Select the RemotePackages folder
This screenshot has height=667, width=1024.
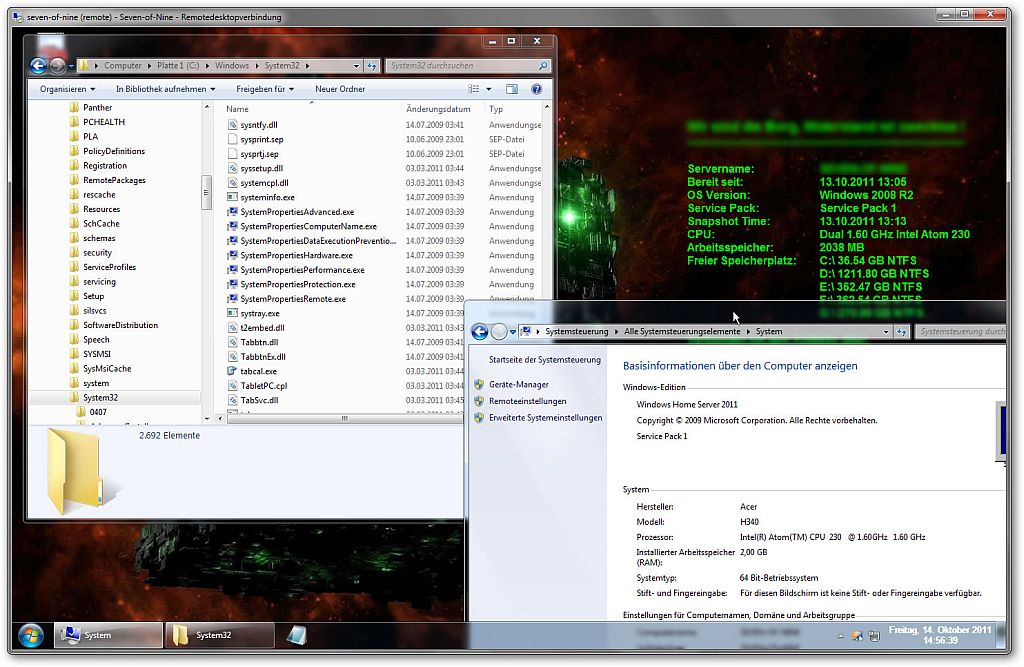tap(114, 180)
